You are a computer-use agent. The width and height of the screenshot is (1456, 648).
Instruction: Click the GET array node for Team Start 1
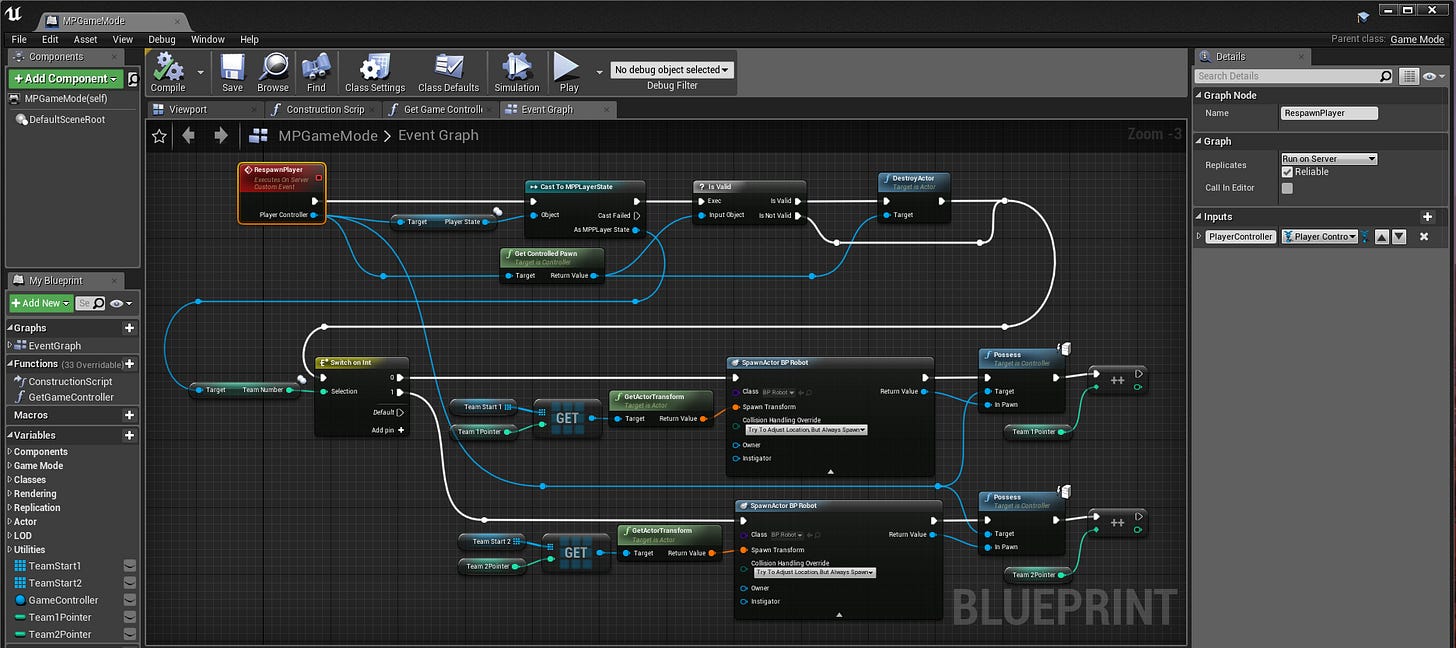coord(567,418)
